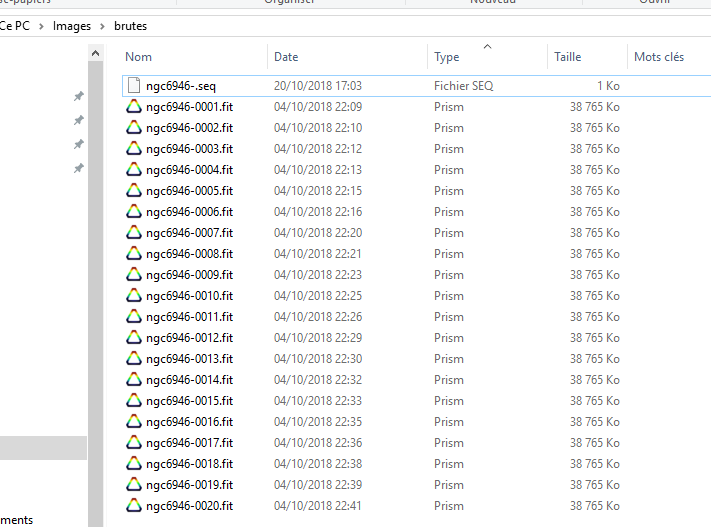711x527 pixels.
Task: Click the Prism icon of ngc6946-0009.fit
Action: click(x=134, y=274)
